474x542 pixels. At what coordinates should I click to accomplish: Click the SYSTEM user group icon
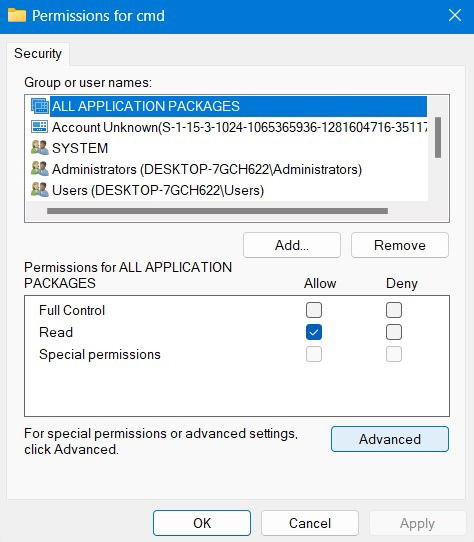[39, 148]
